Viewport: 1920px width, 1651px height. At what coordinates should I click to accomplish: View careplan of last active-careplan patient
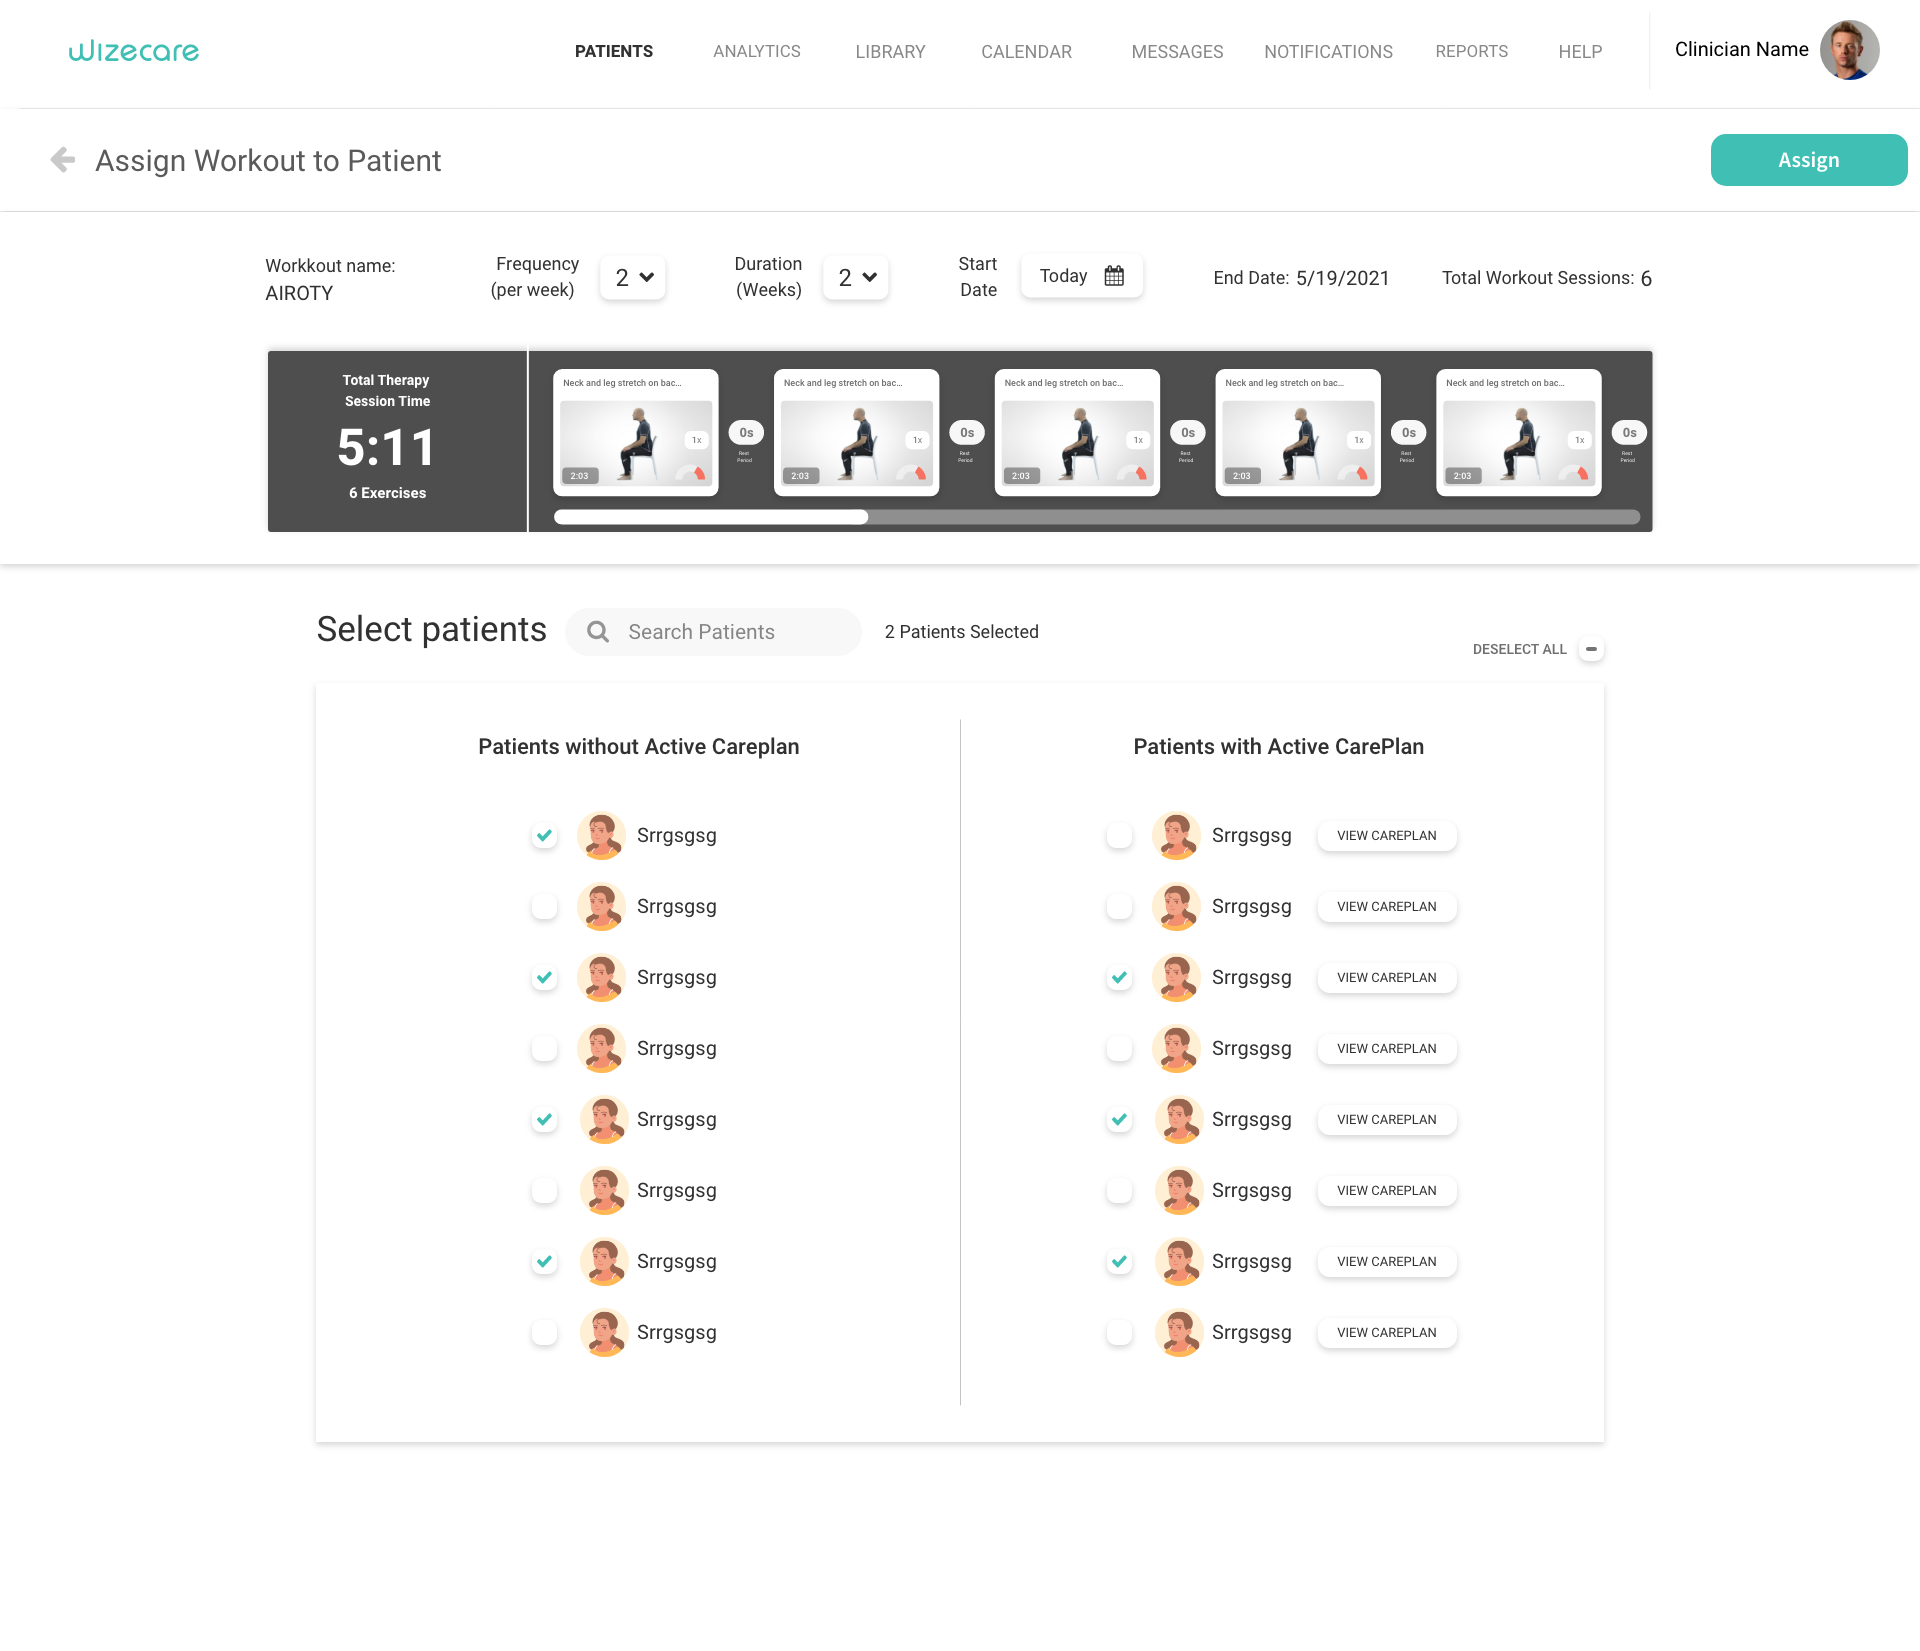click(x=1386, y=1332)
